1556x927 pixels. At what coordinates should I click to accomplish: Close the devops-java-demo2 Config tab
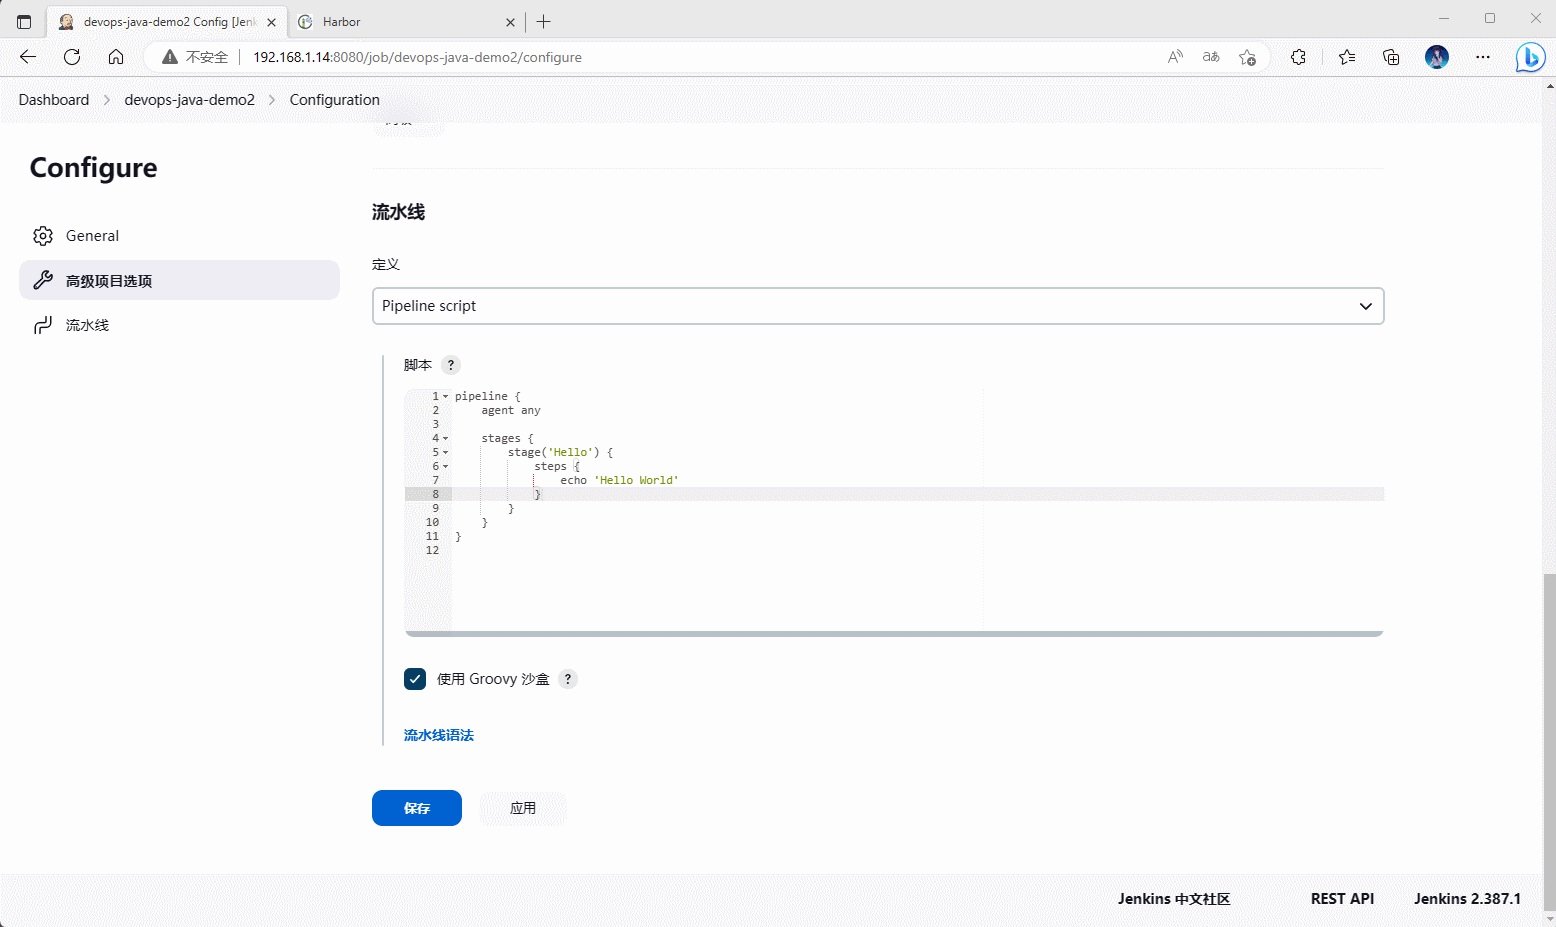point(271,22)
